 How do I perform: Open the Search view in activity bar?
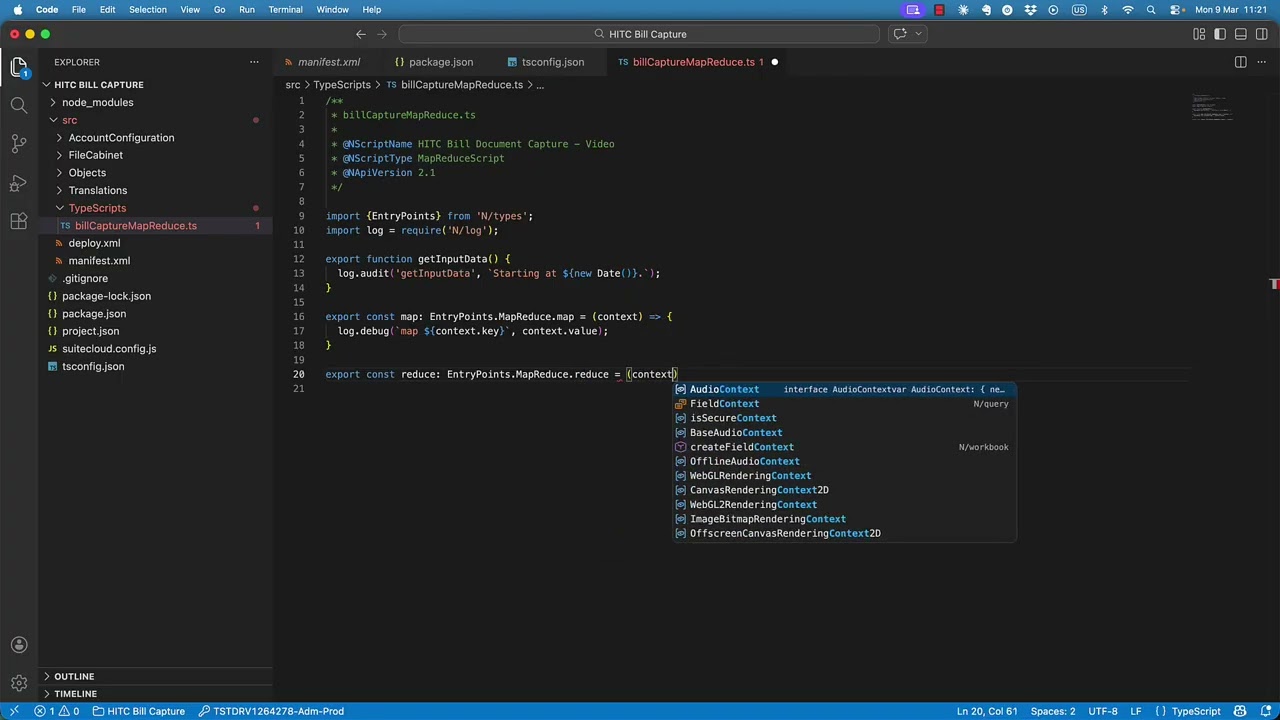pyautogui.click(x=18, y=105)
